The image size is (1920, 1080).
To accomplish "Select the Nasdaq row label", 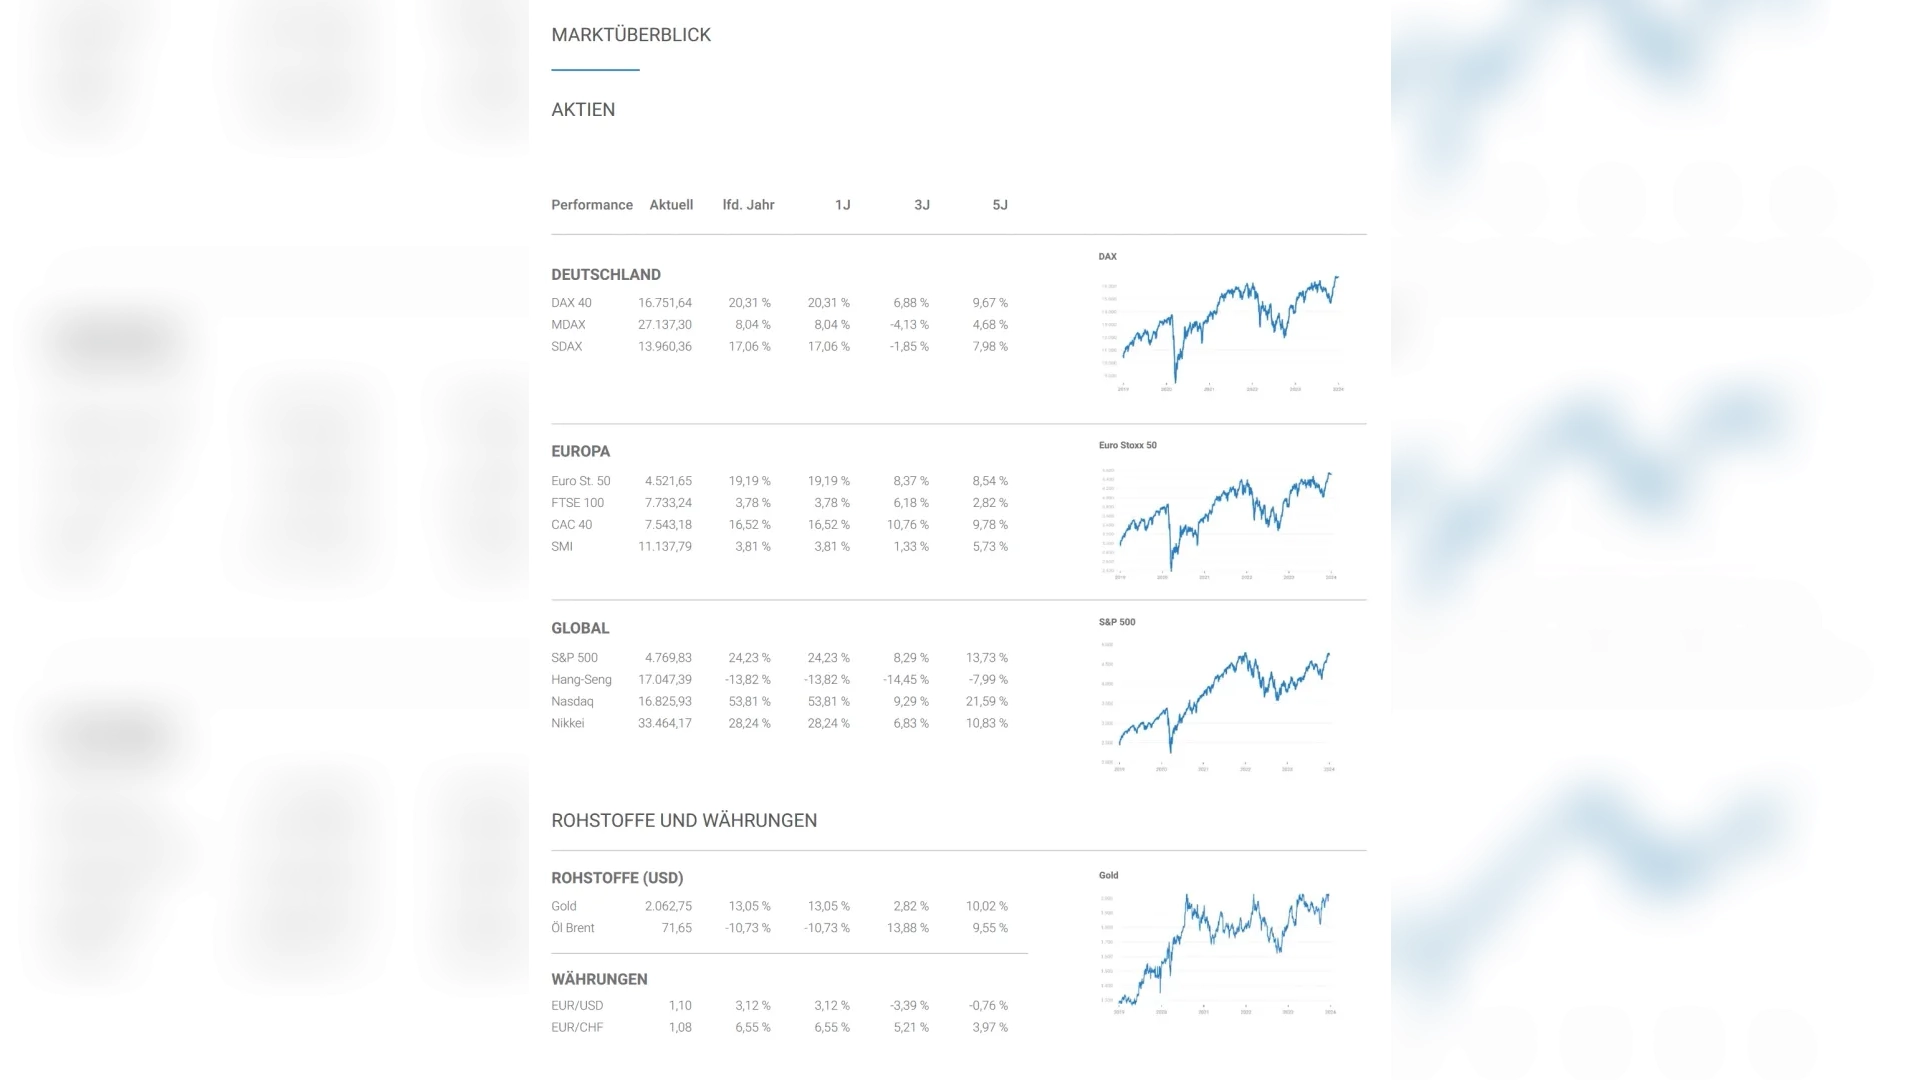I will click(x=572, y=702).
